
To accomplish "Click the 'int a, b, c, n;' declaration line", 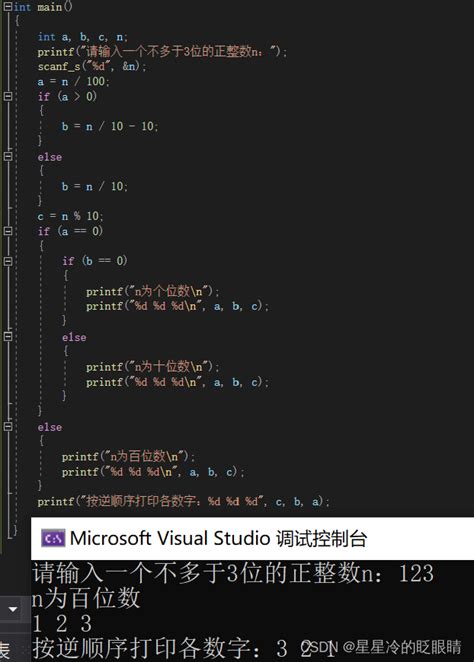I will pyautogui.click(x=82, y=37).
